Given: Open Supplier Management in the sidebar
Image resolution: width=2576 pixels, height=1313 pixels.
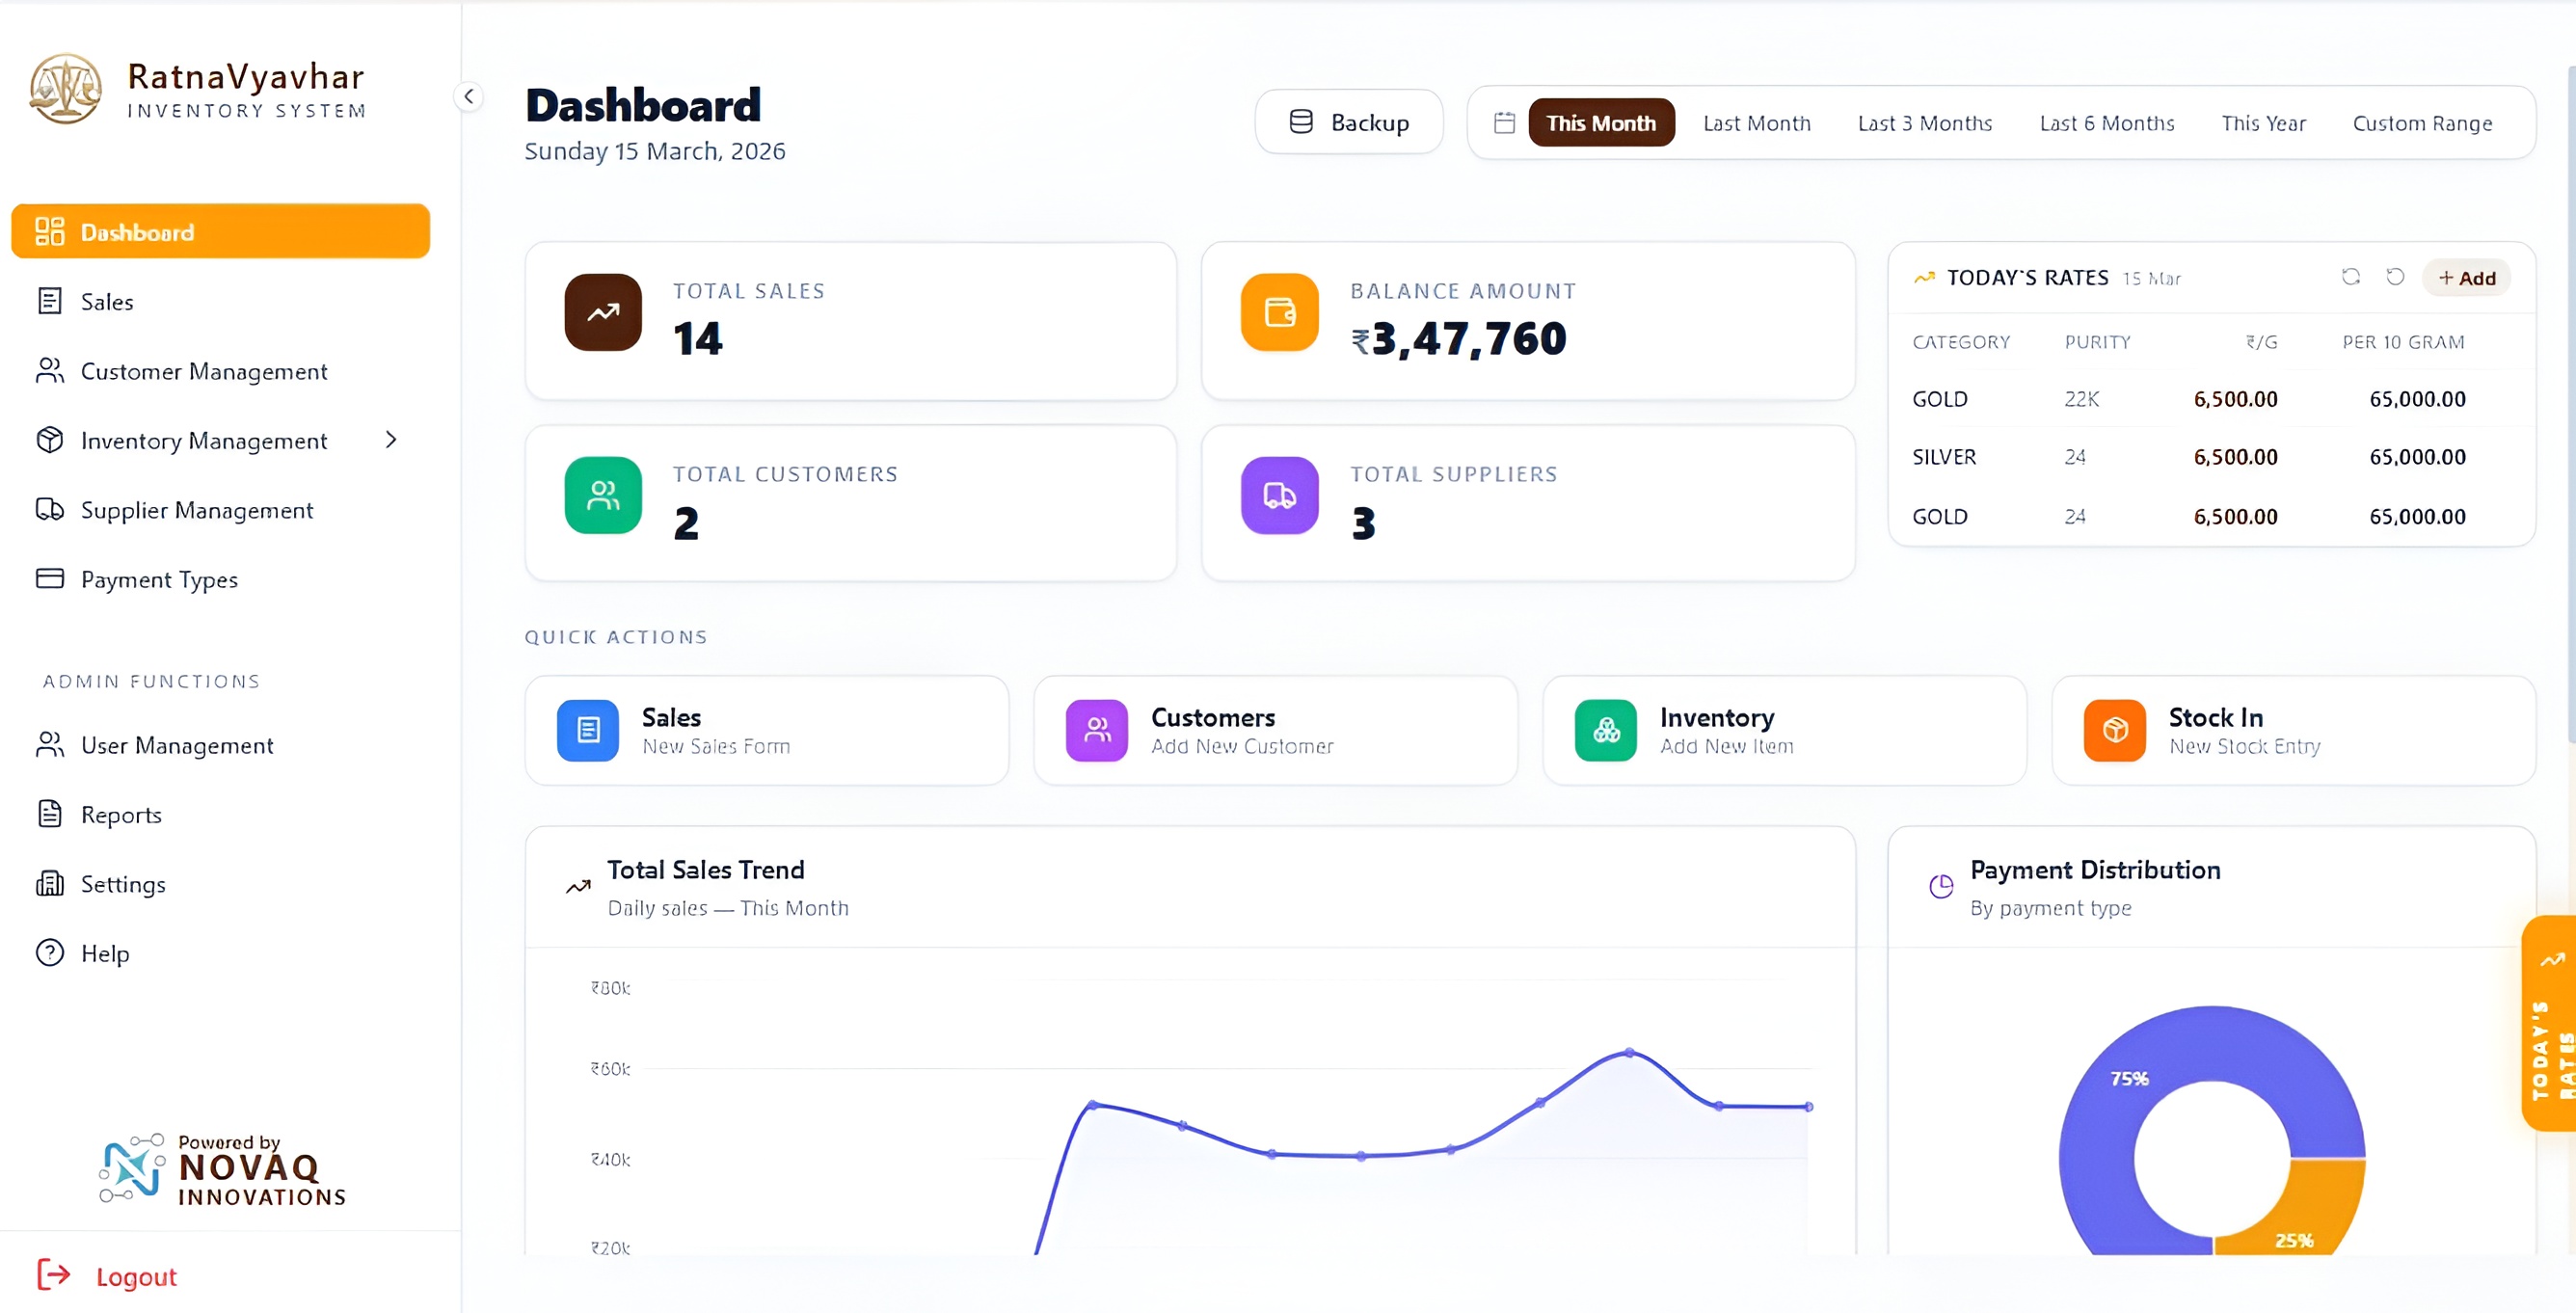Looking at the screenshot, I should (x=196, y=510).
